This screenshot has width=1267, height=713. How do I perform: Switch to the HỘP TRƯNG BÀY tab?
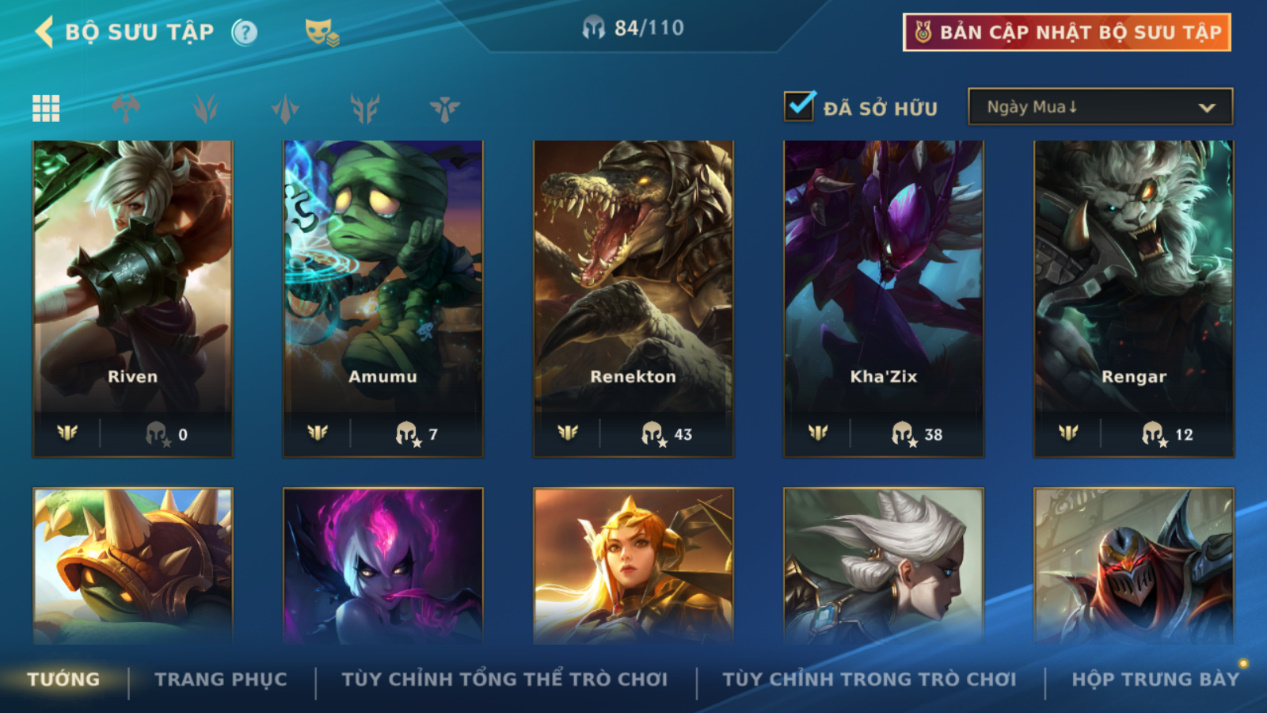(1155, 679)
